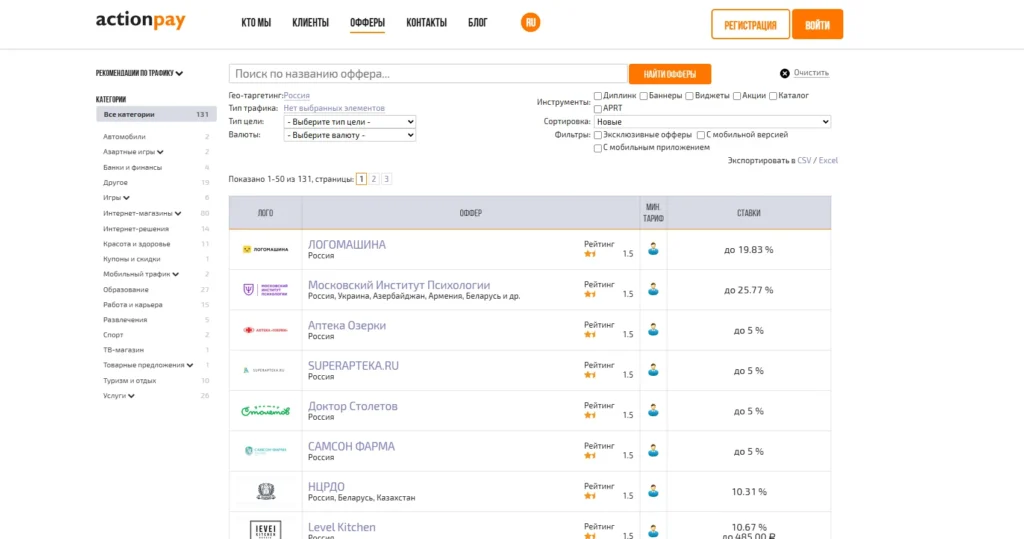The width and height of the screenshot is (1024, 539).
Task: Click the Регистрация button
Action: point(750,25)
